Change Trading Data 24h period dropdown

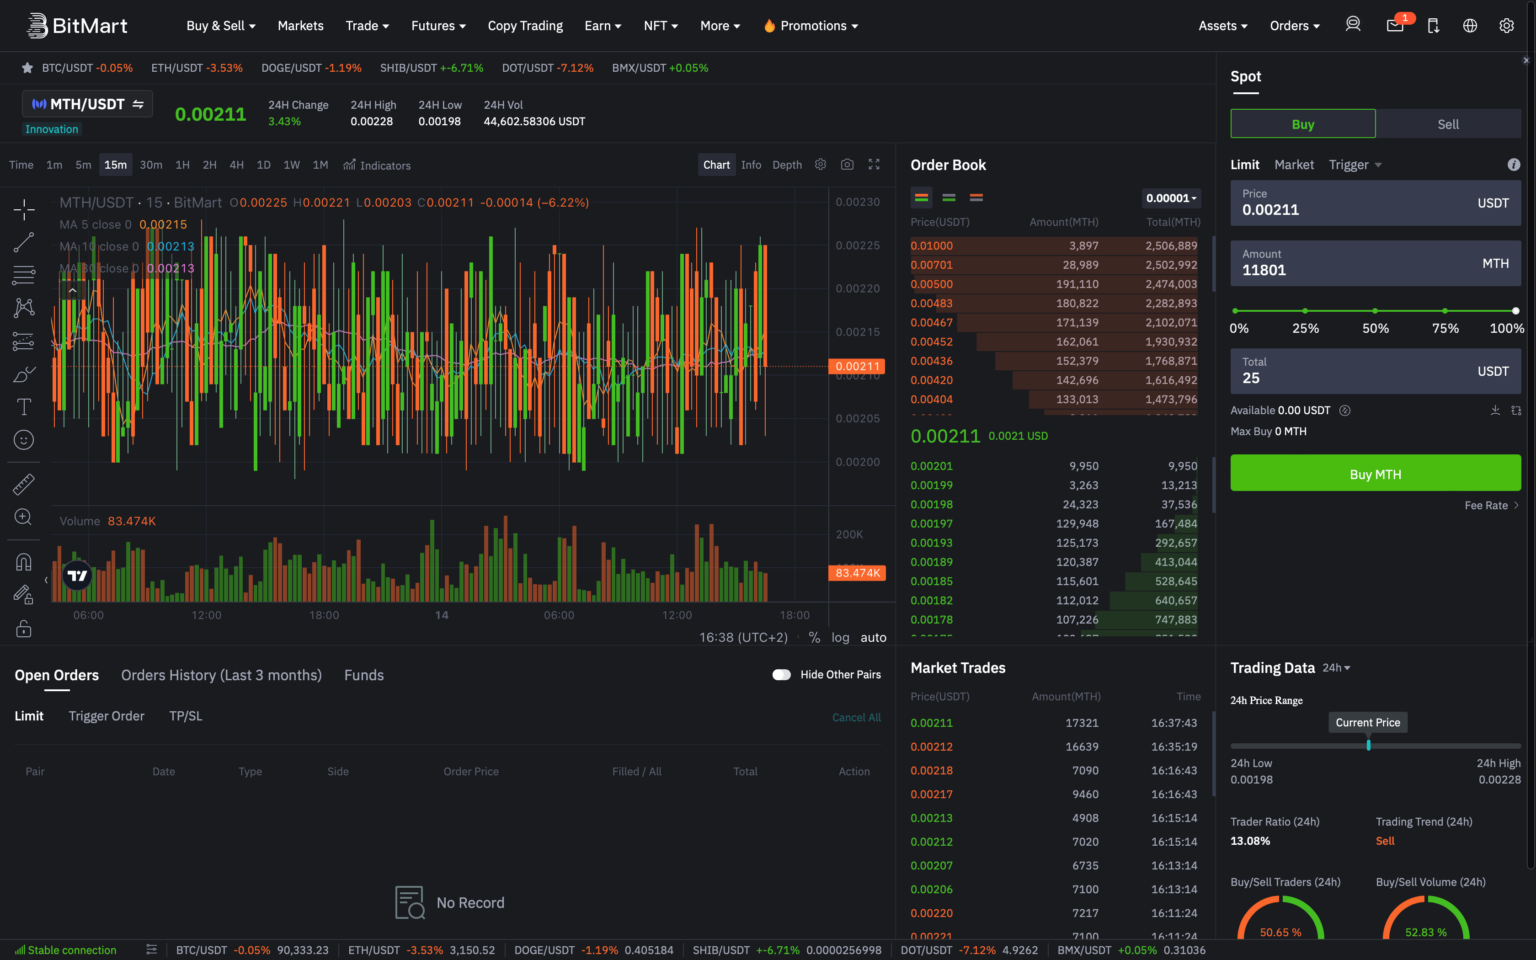click(x=1336, y=668)
